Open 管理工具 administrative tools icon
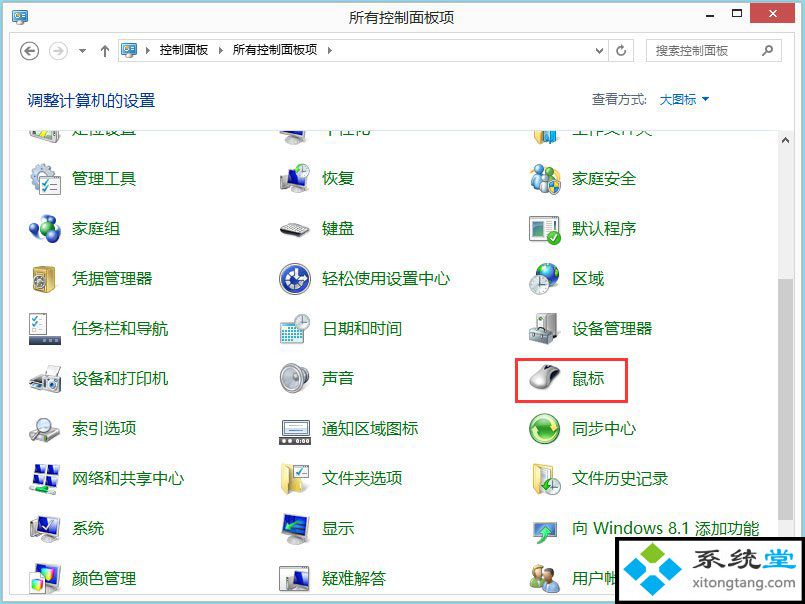 pos(45,179)
